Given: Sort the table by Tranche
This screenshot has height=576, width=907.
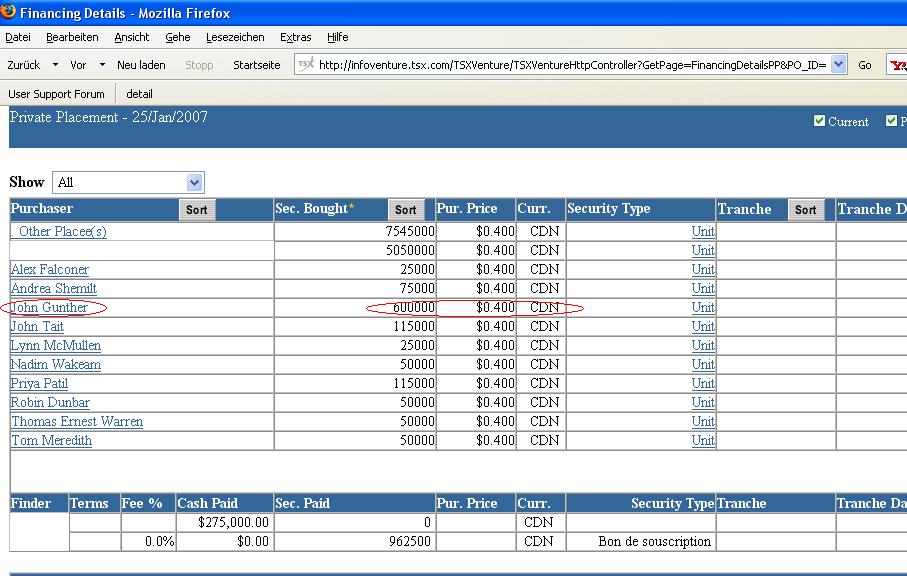Looking at the screenshot, I should pos(806,210).
